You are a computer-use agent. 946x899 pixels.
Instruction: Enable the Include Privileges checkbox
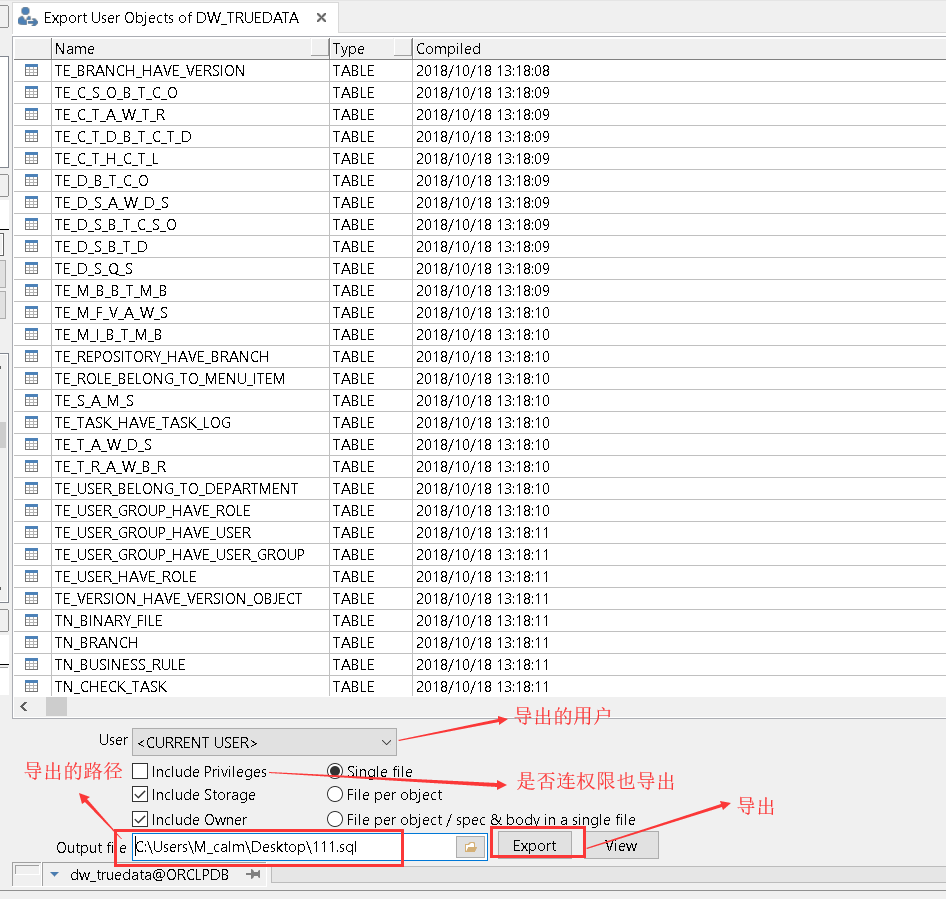tap(140, 771)
